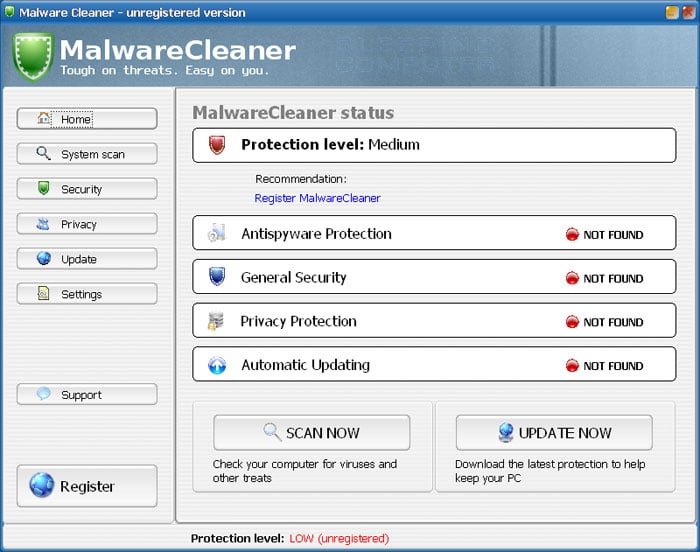Screen dimensions: 700x552
Task: Click the blue shield General Security icon
Action: 217,277
